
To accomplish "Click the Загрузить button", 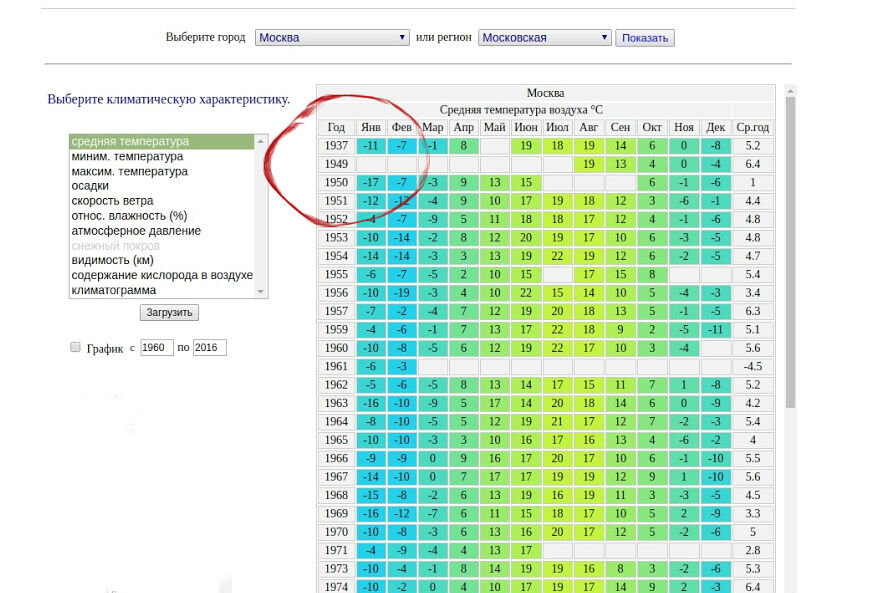I will pyautogui.click(x=169, y=312).
